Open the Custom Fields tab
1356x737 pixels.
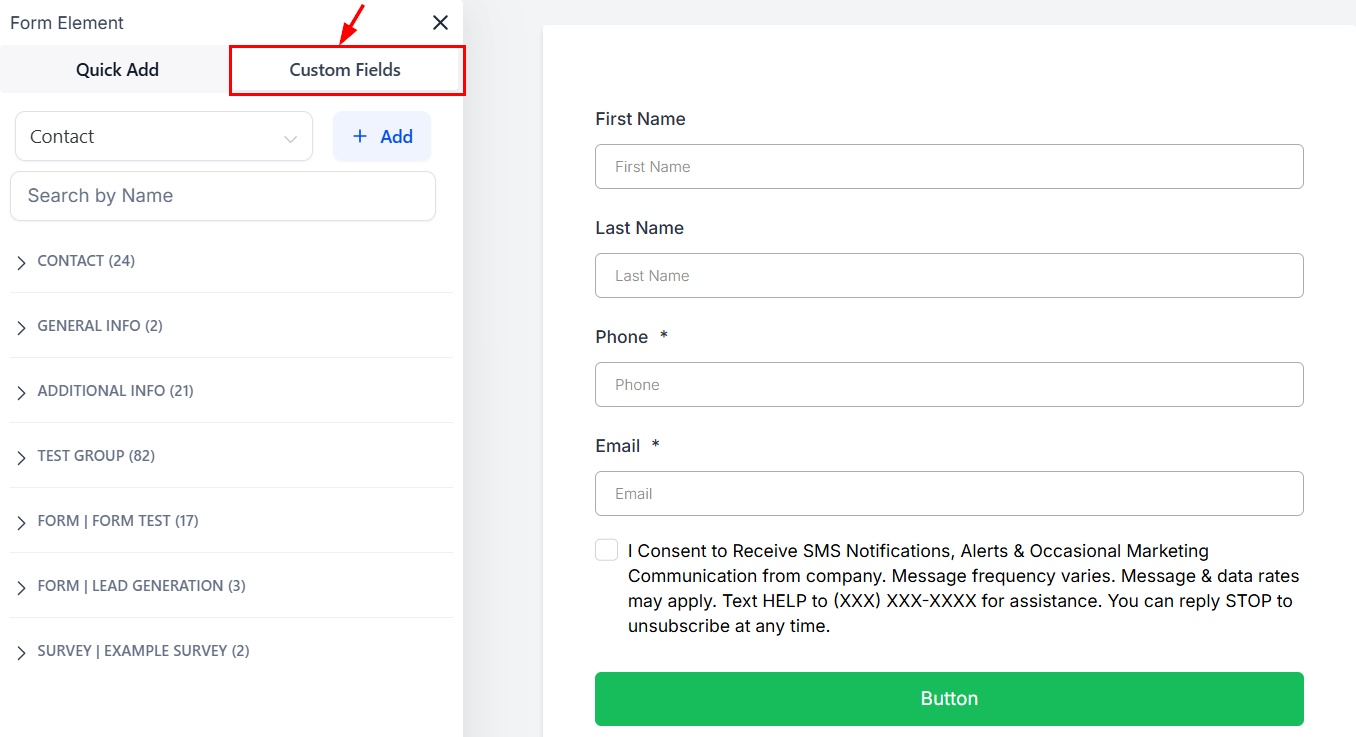[x=345, y=70]
